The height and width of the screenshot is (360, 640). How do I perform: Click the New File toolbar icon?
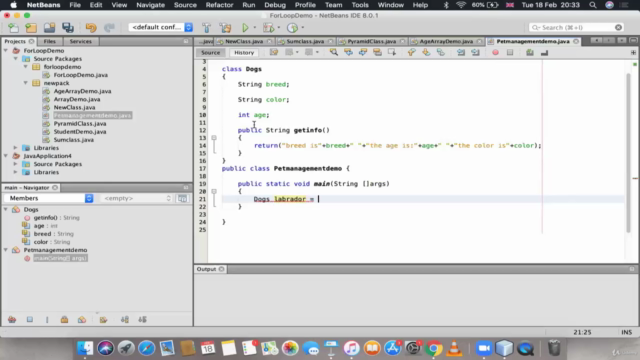pos(13,28)
